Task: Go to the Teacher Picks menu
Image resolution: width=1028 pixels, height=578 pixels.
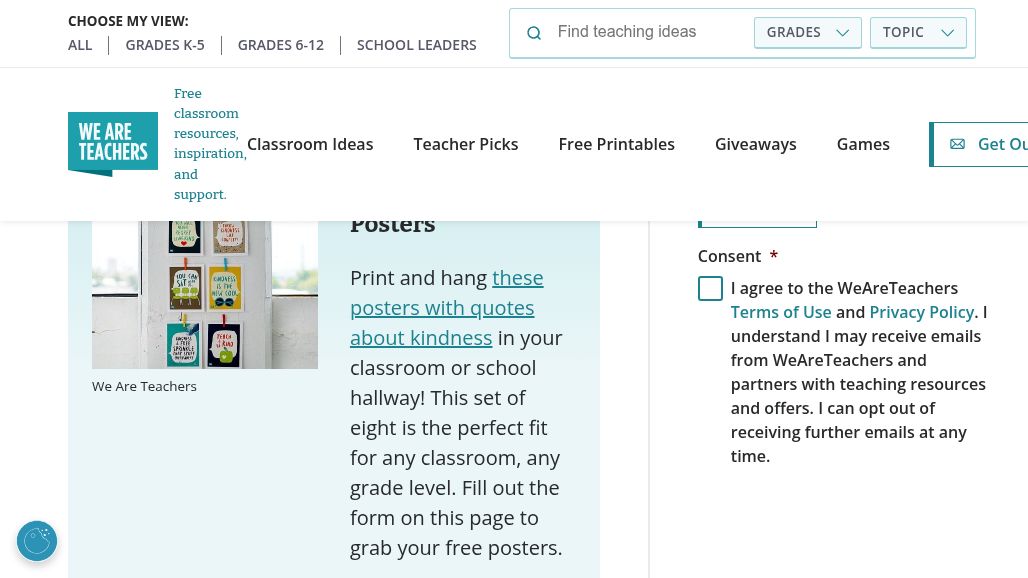Action: coord(466,144)
